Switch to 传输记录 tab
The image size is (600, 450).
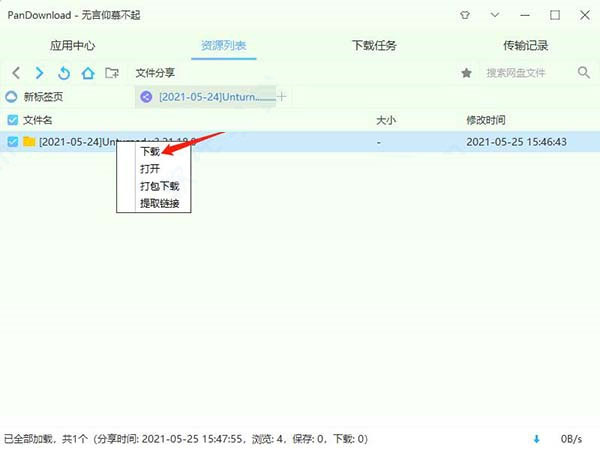point(525,46)
